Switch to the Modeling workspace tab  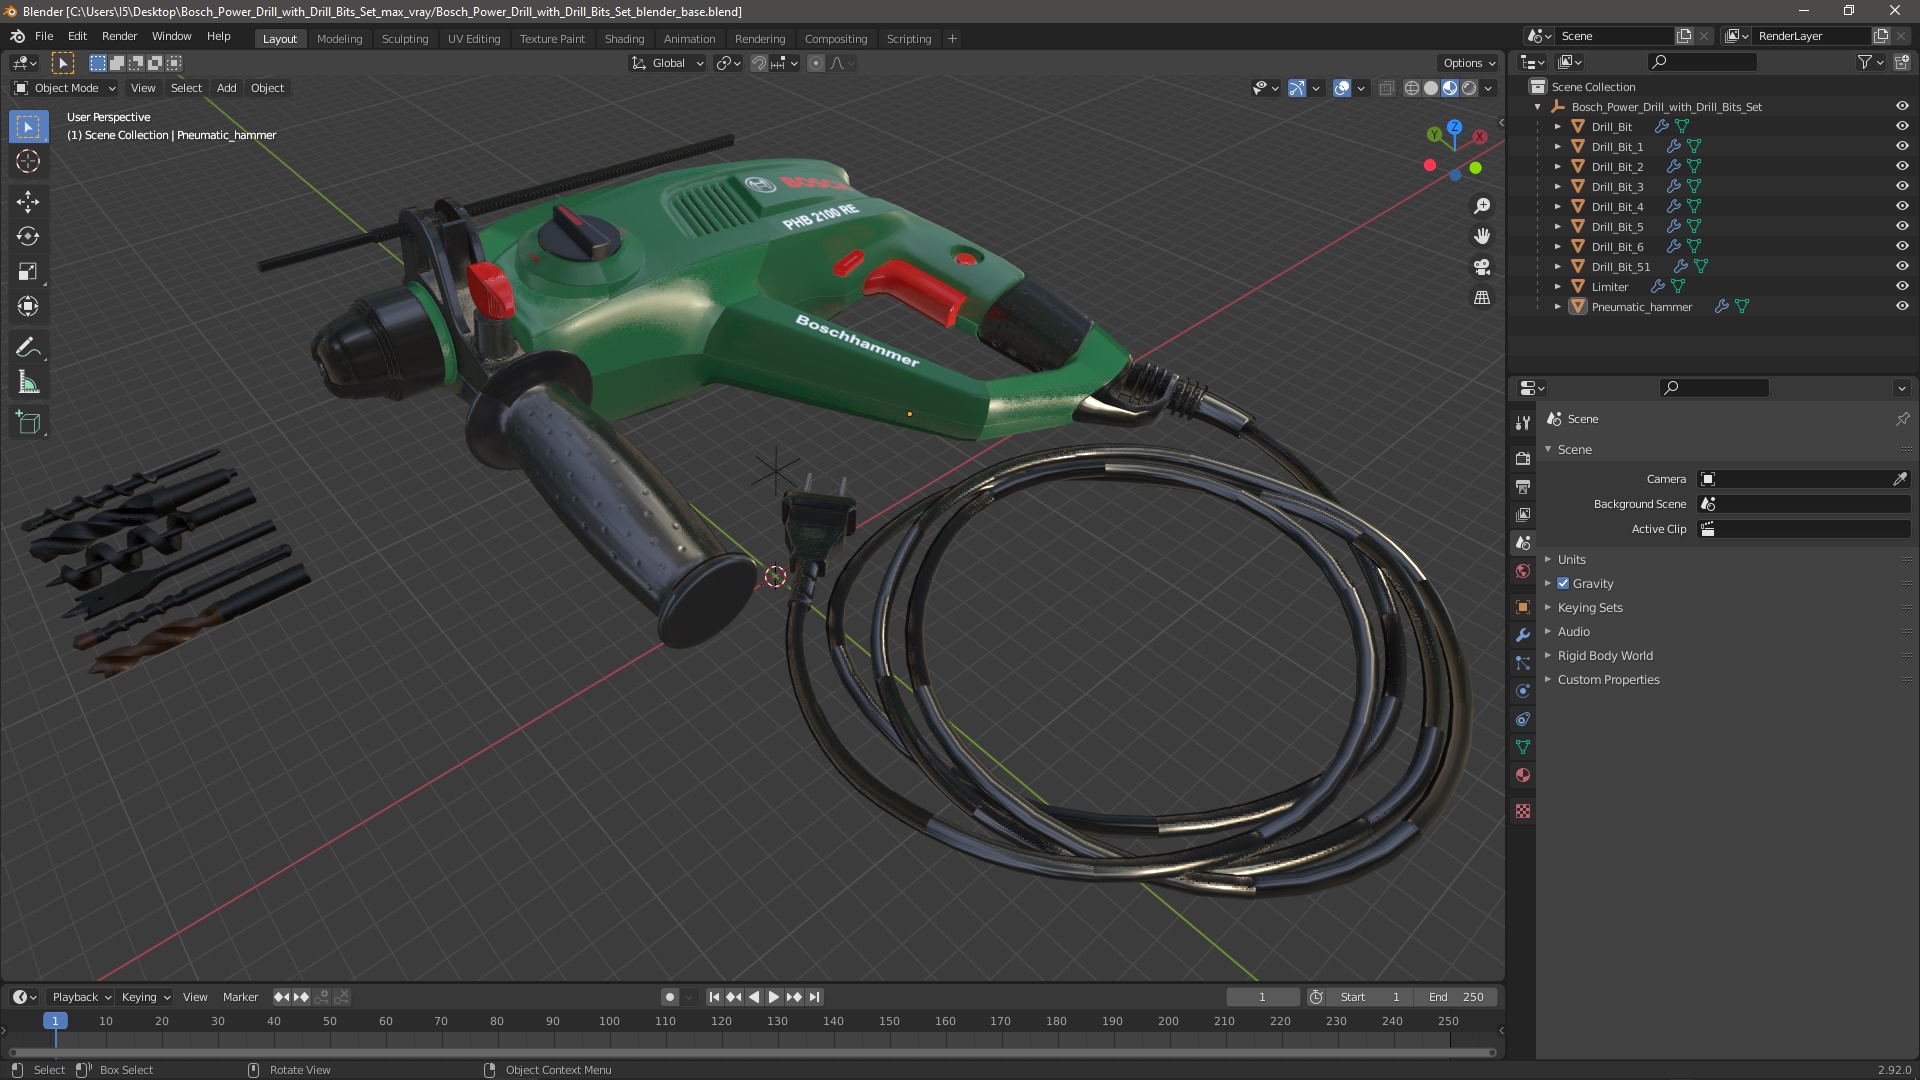coord(339,38)
